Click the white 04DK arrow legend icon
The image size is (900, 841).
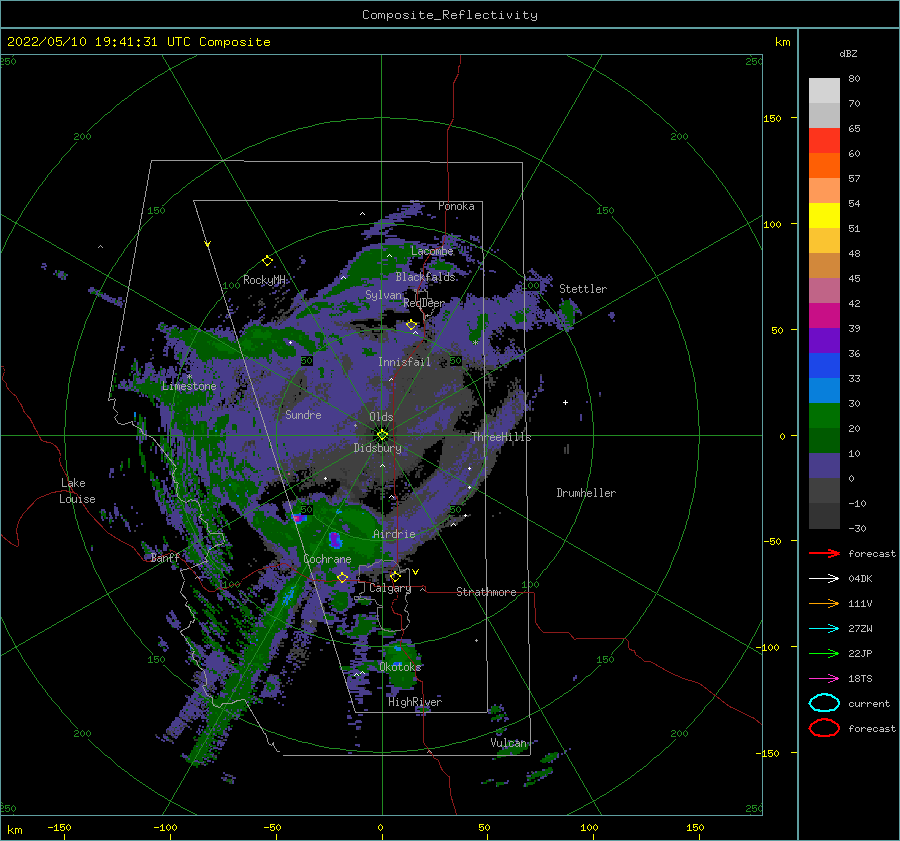pos(824,578)
